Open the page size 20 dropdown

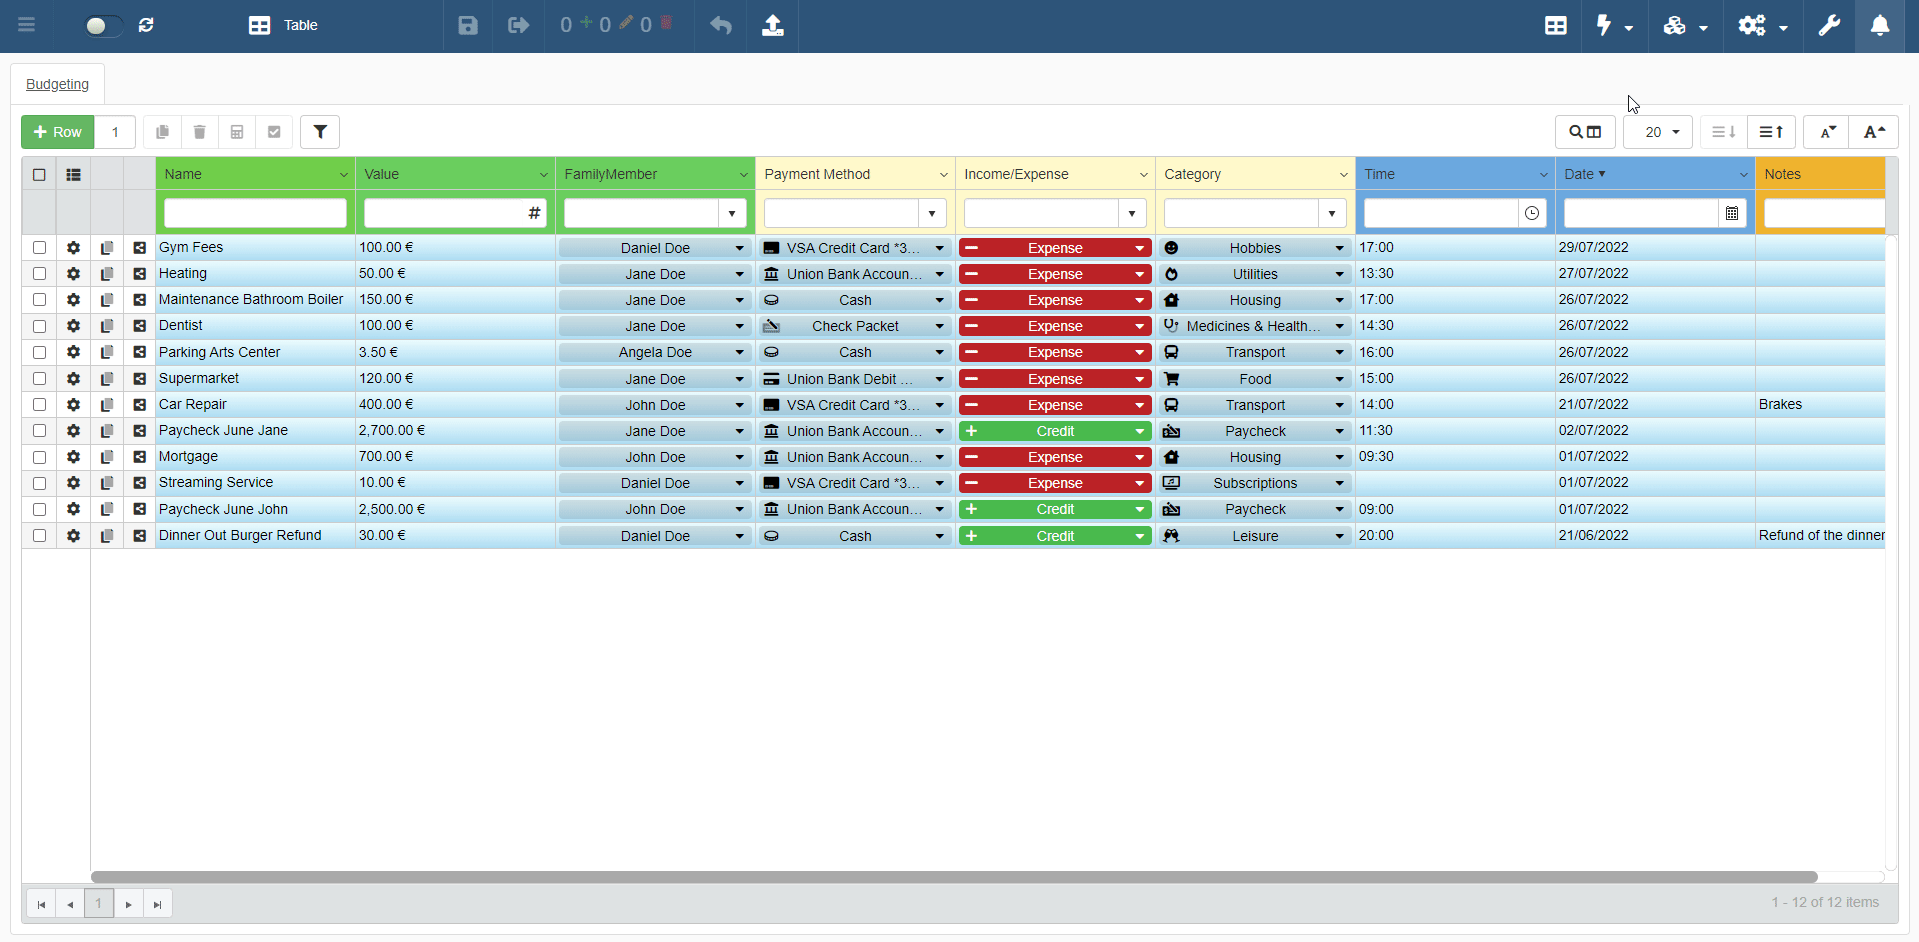(x=1657, y=132)
